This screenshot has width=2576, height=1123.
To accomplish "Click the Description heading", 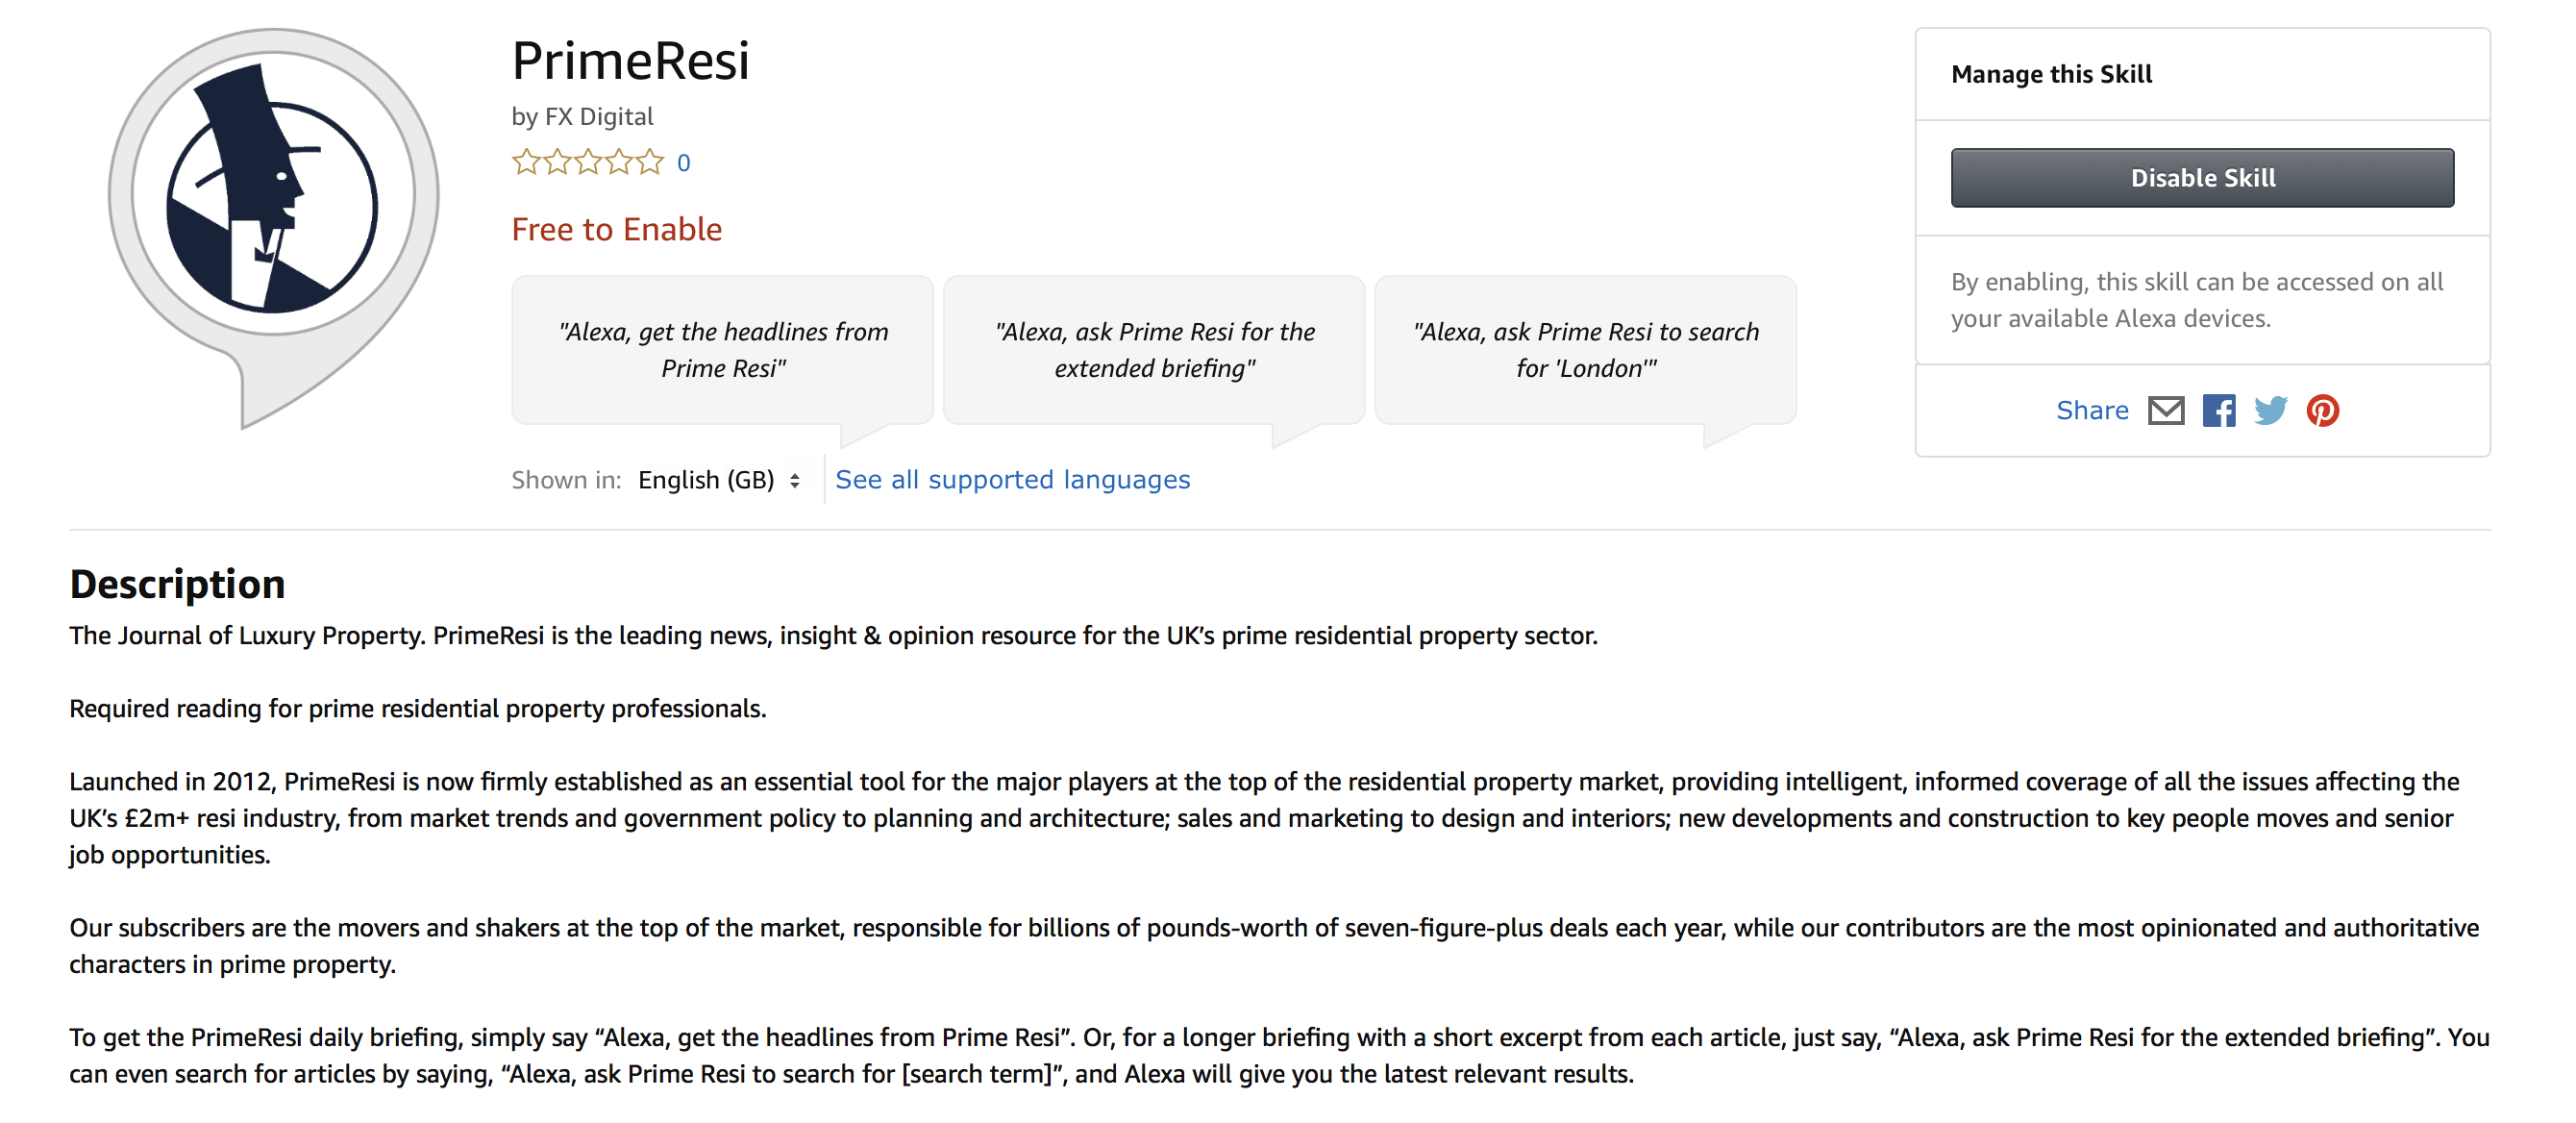I will [x=177, y=584].
